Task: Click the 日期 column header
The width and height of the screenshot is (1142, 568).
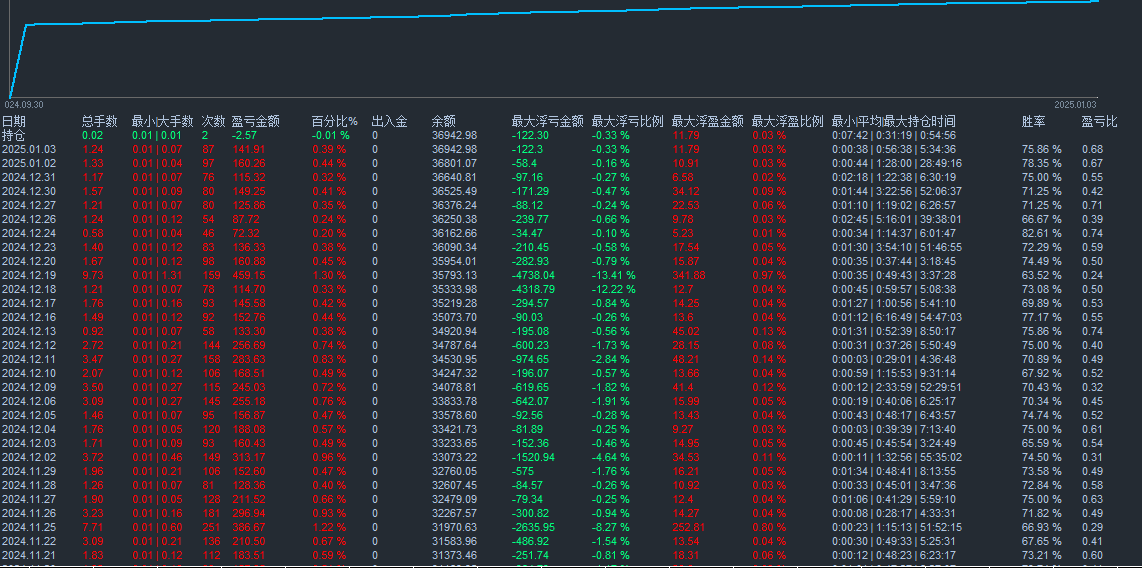Action: 13,121
